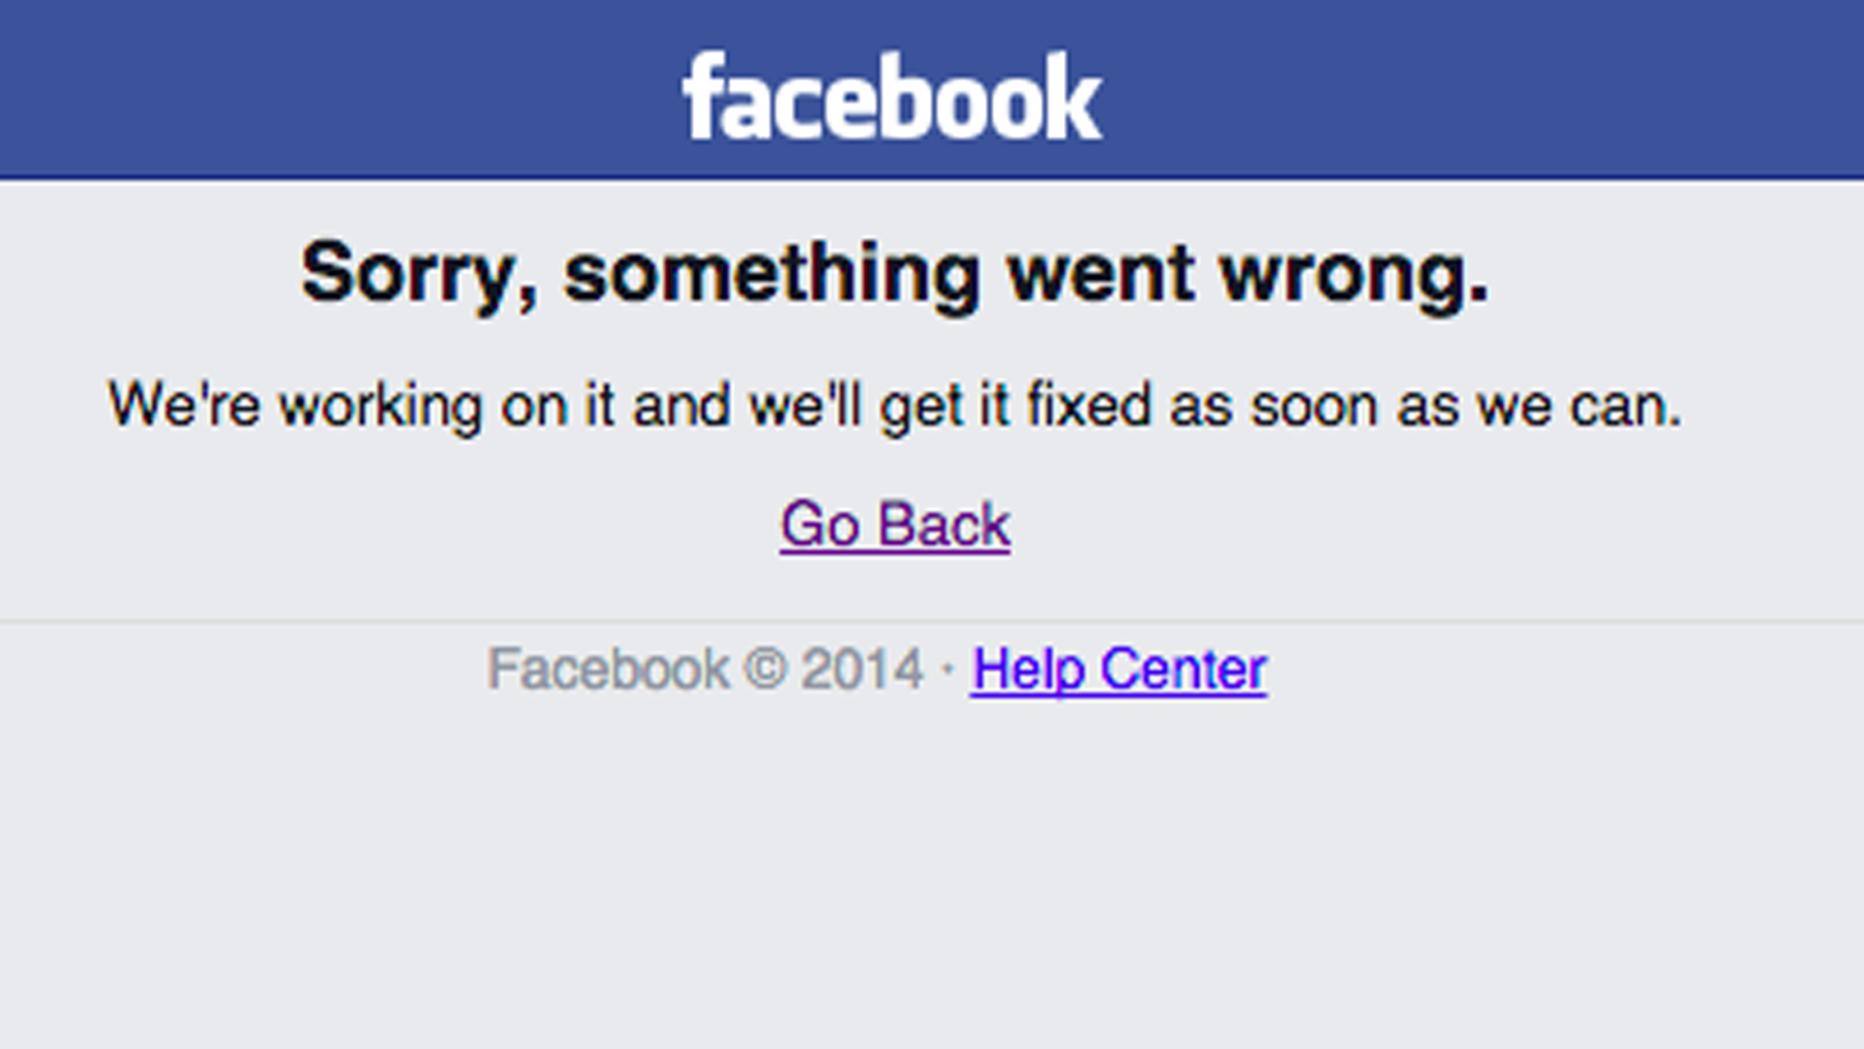Click the facebook logo in the header
The image size is (1864, 1049).
click(892, 97)
